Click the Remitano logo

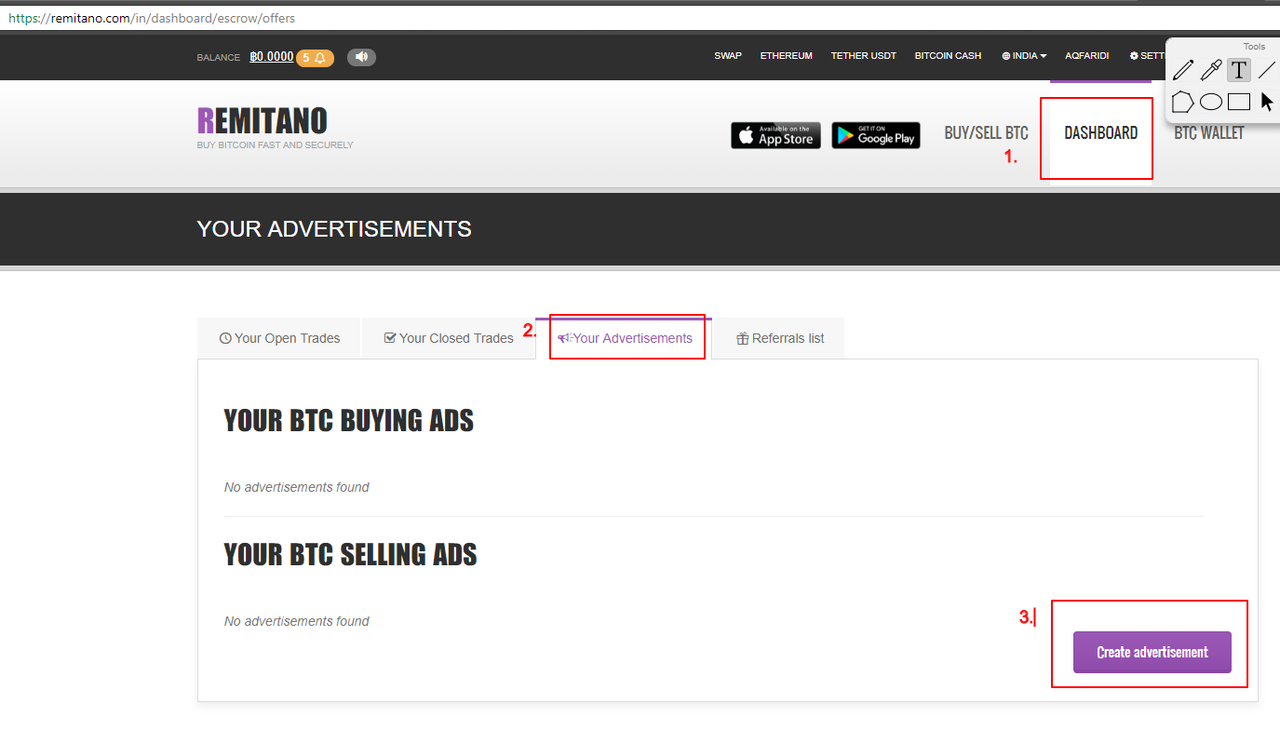(x=262, y=121)
